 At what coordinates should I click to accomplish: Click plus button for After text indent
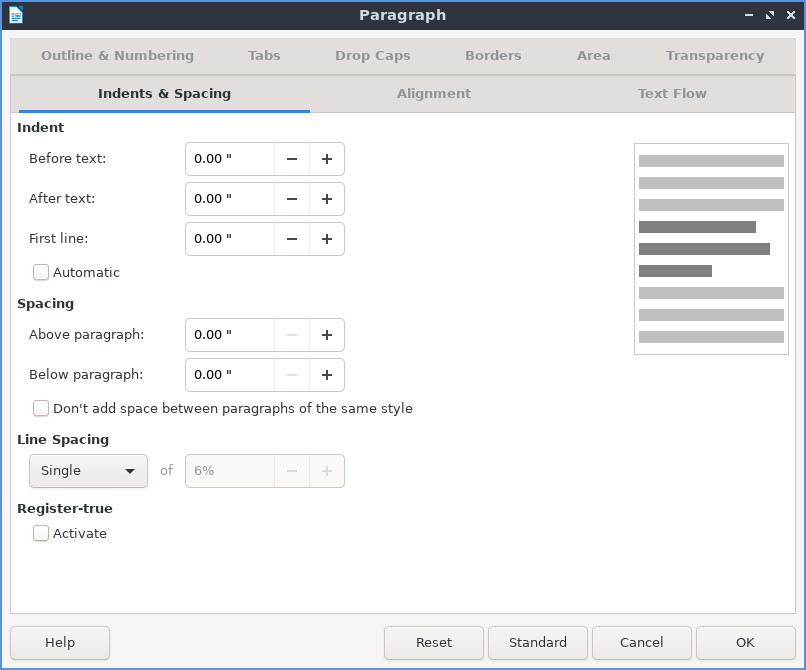point(327,199)
